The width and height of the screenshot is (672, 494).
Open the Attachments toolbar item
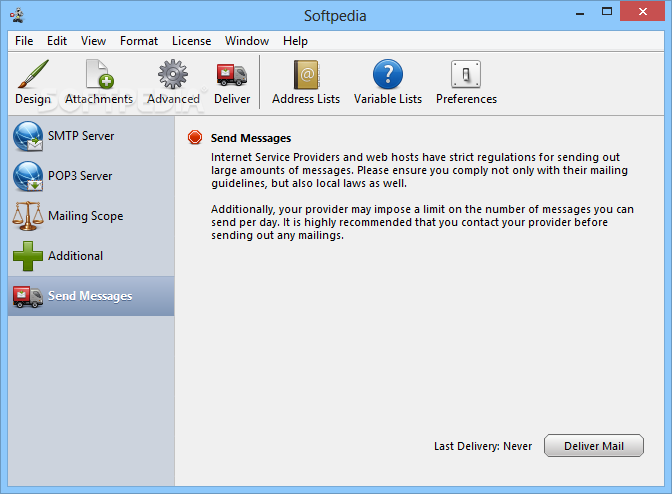tap(99, 82)
